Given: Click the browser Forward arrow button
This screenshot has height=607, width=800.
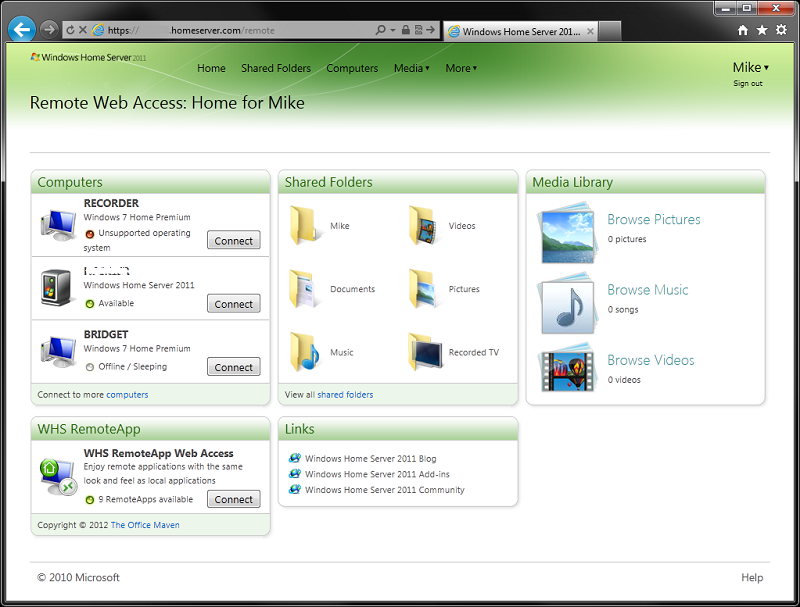Looking at the screenshot, I should pyautogui.click(x=49, y=30).
